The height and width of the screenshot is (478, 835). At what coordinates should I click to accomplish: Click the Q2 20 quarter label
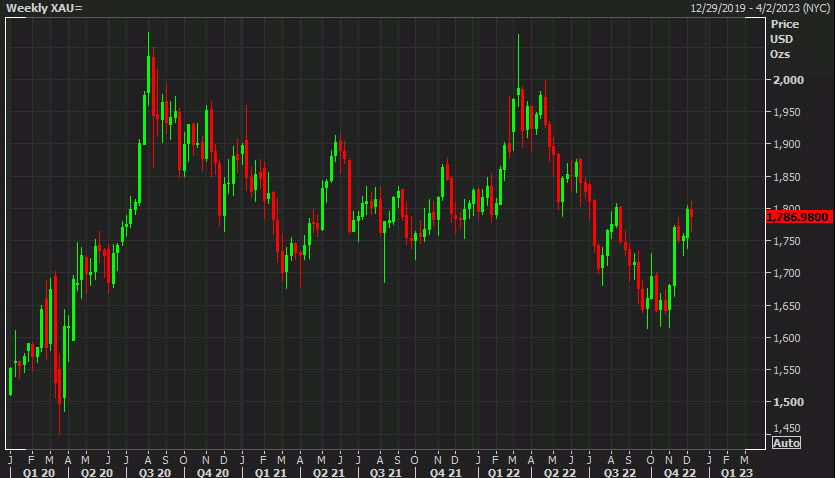(97, 473)
